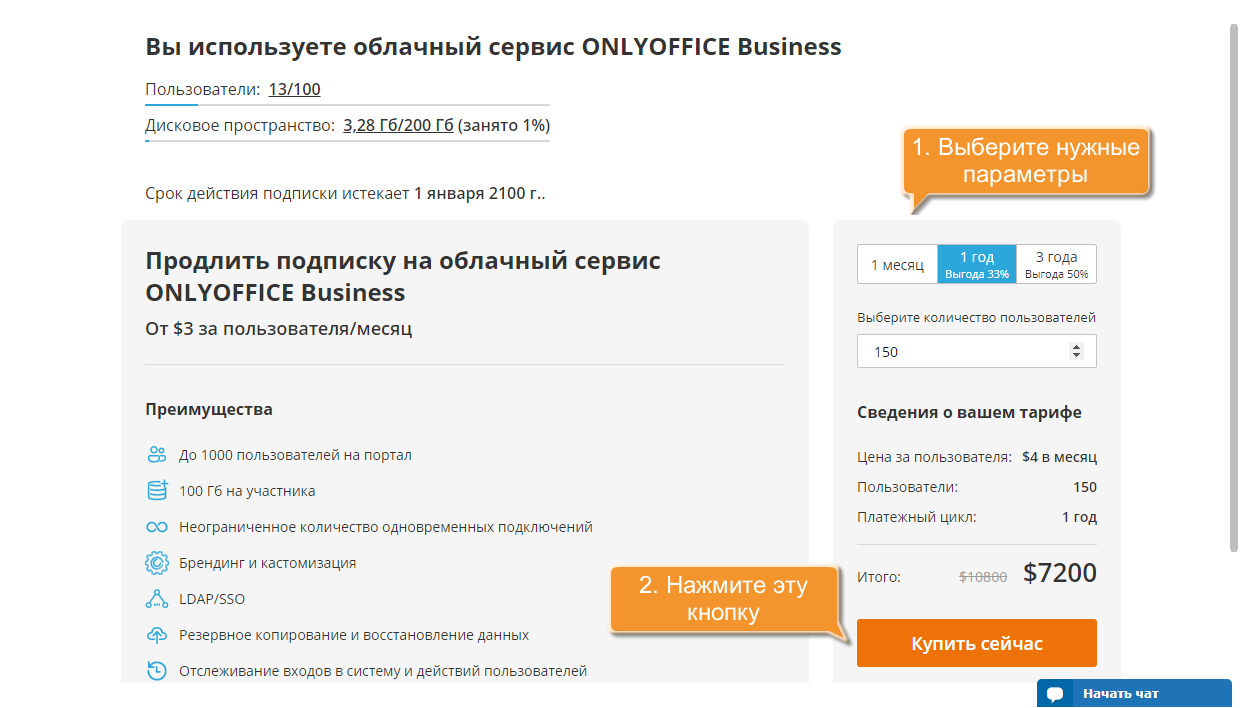Open the "Начать чат" chat widget
1240x708 pixels.
(1134, 694)
